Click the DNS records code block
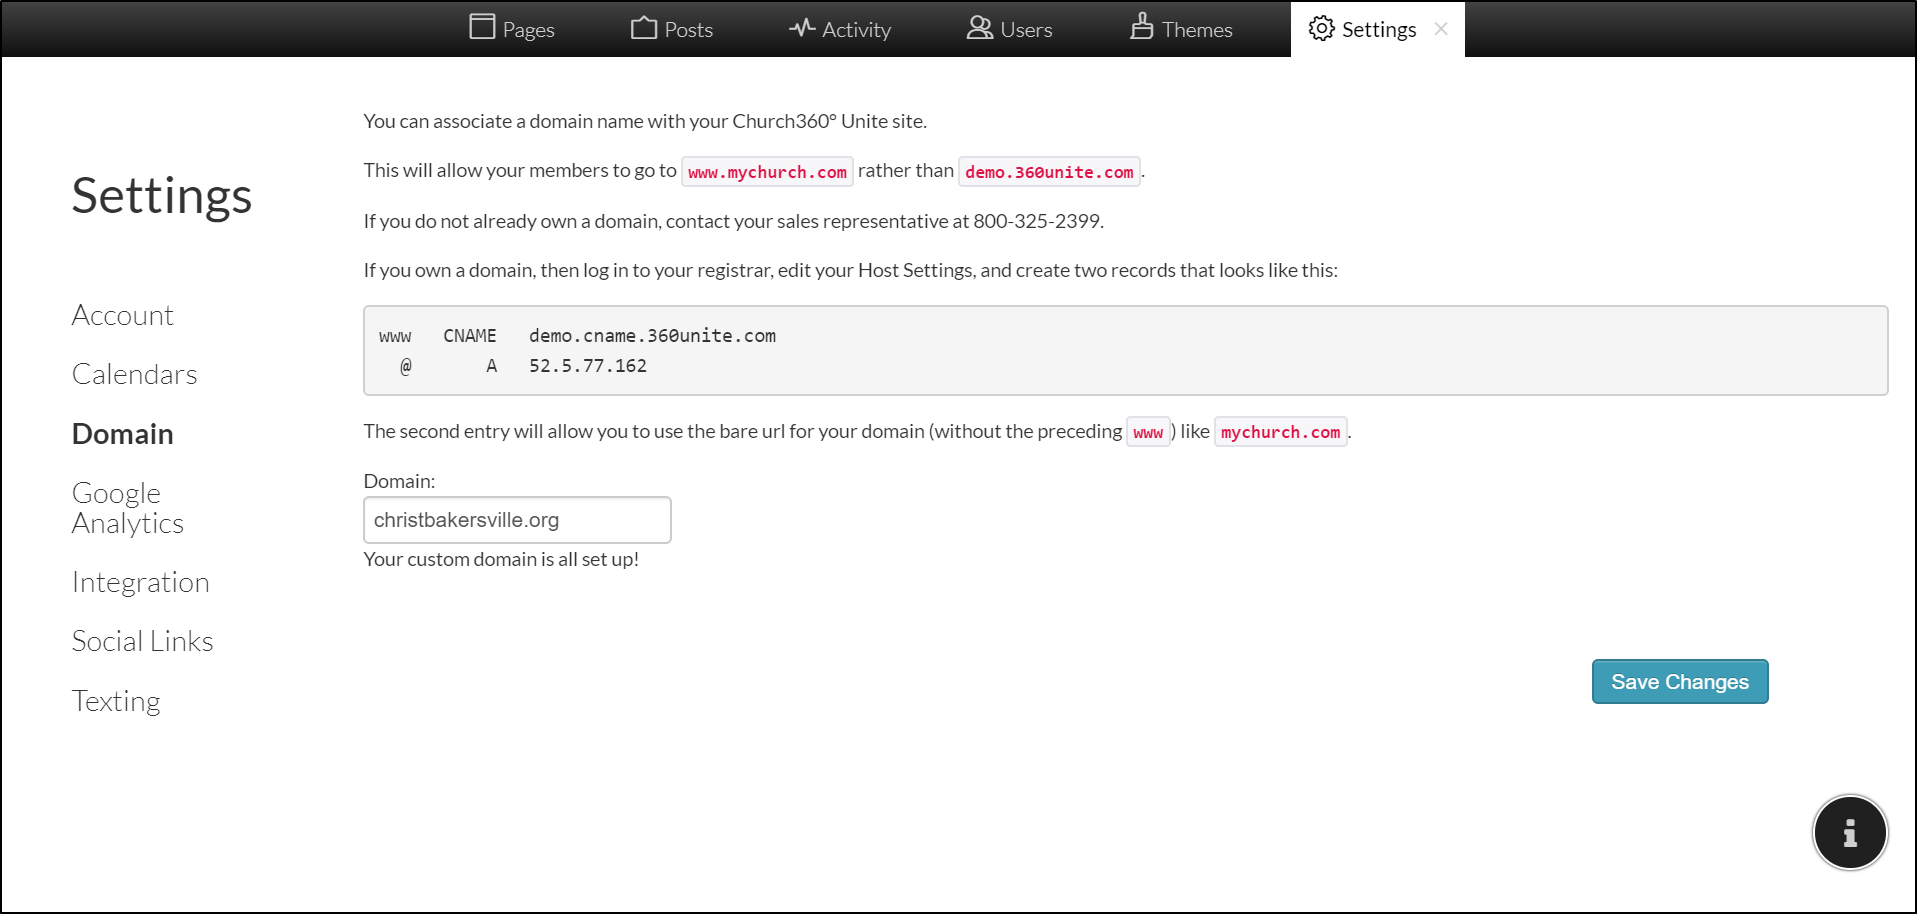Image resolution: width=1917 pixels, height=914 pixels. 1124,350
